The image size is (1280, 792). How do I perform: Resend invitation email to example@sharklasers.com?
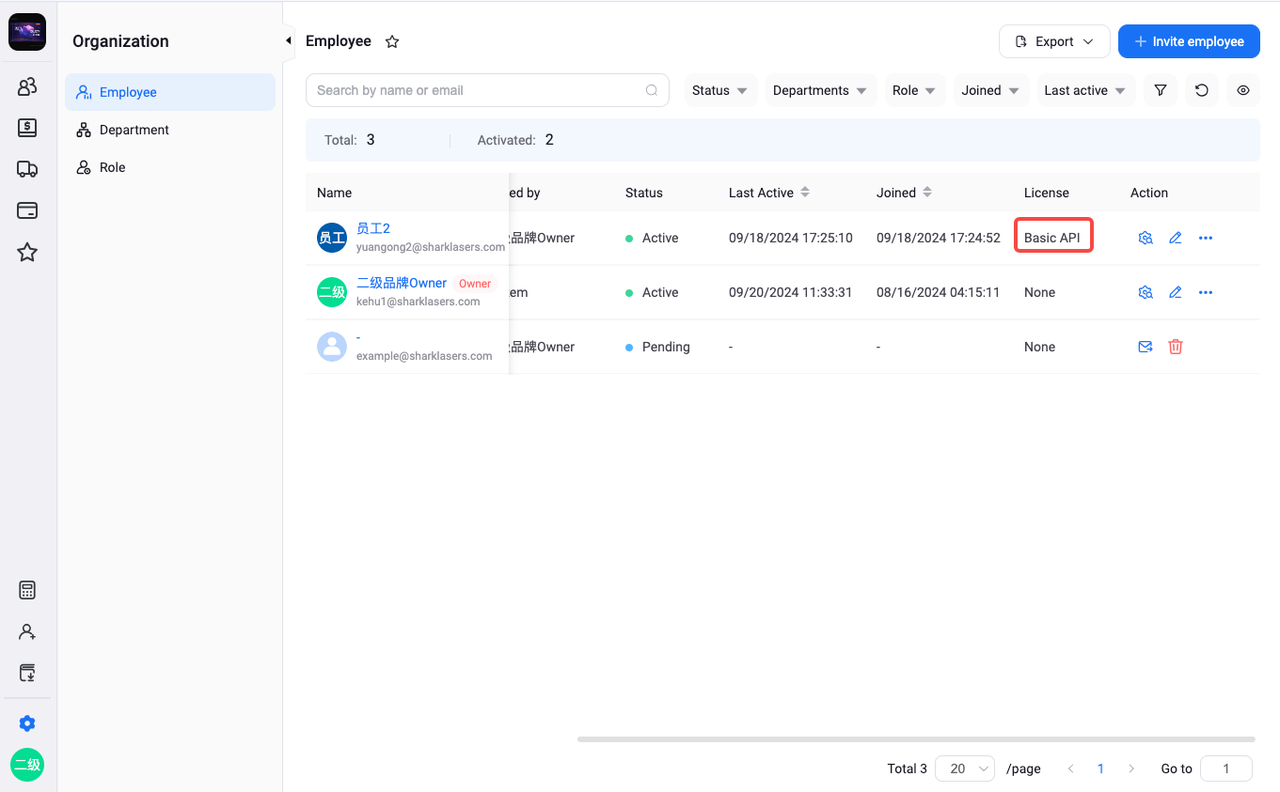(x=1146, y=347)
